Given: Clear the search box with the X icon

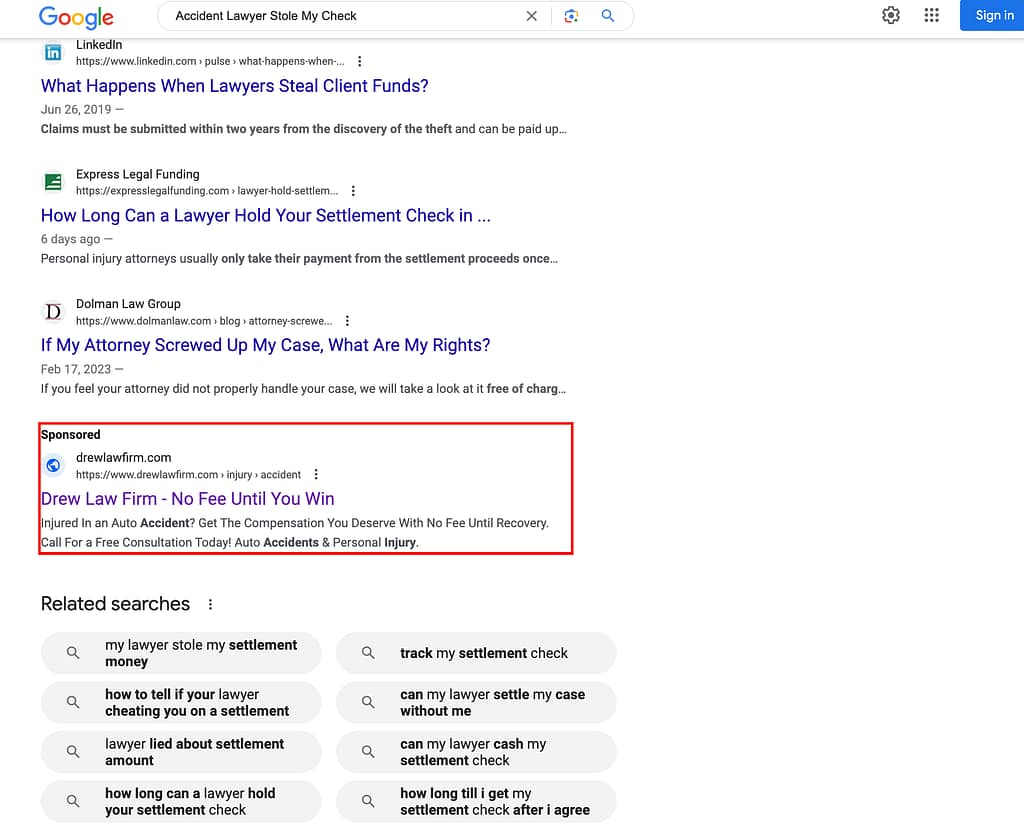Looking at the screenshot, I should click(532, 16).
